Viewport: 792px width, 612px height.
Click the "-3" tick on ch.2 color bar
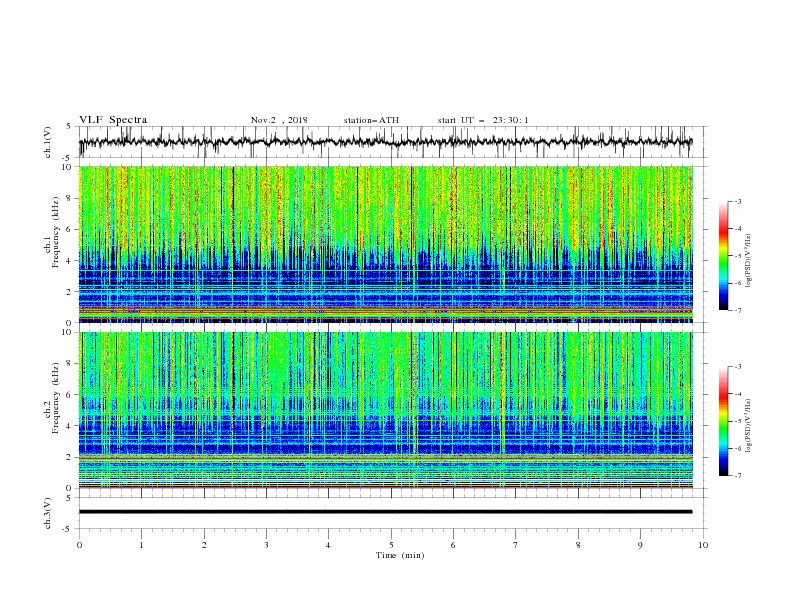coord(738,367)
